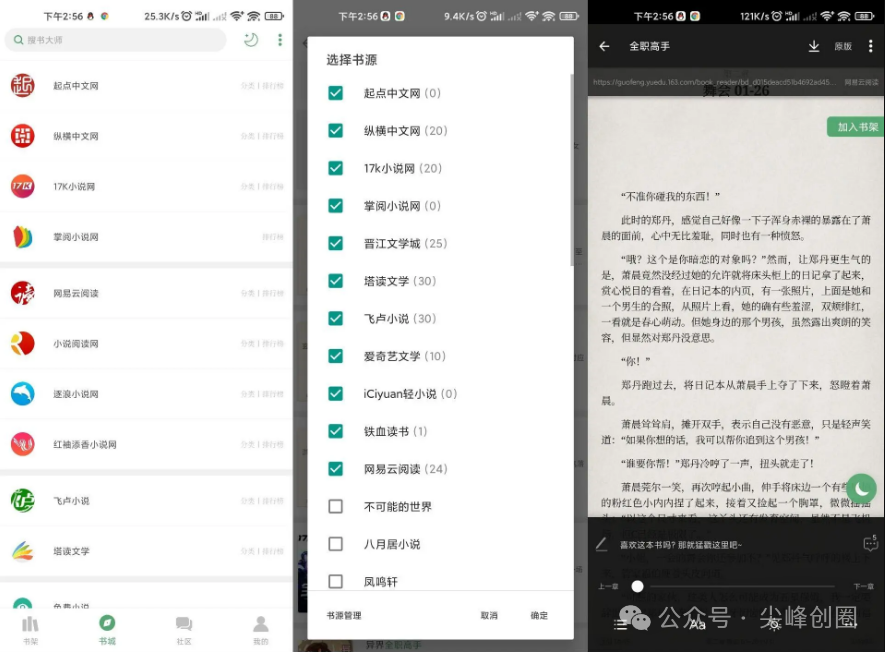Uncheck 纵横中文网 (20) checkbox
The image size is (885, 652).
click(335, 130)
